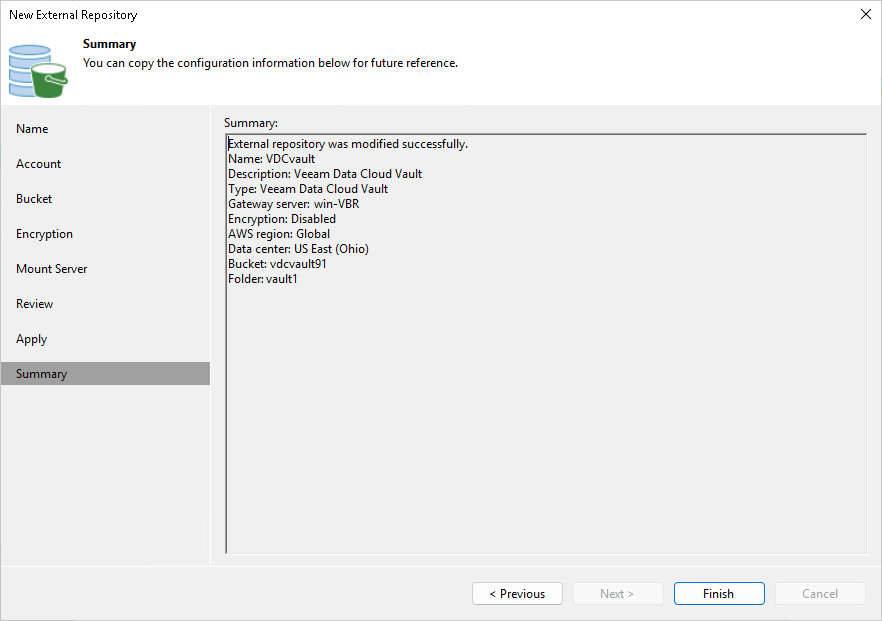
Task: Click the New External Repository title text
Action: coord(73,15)
